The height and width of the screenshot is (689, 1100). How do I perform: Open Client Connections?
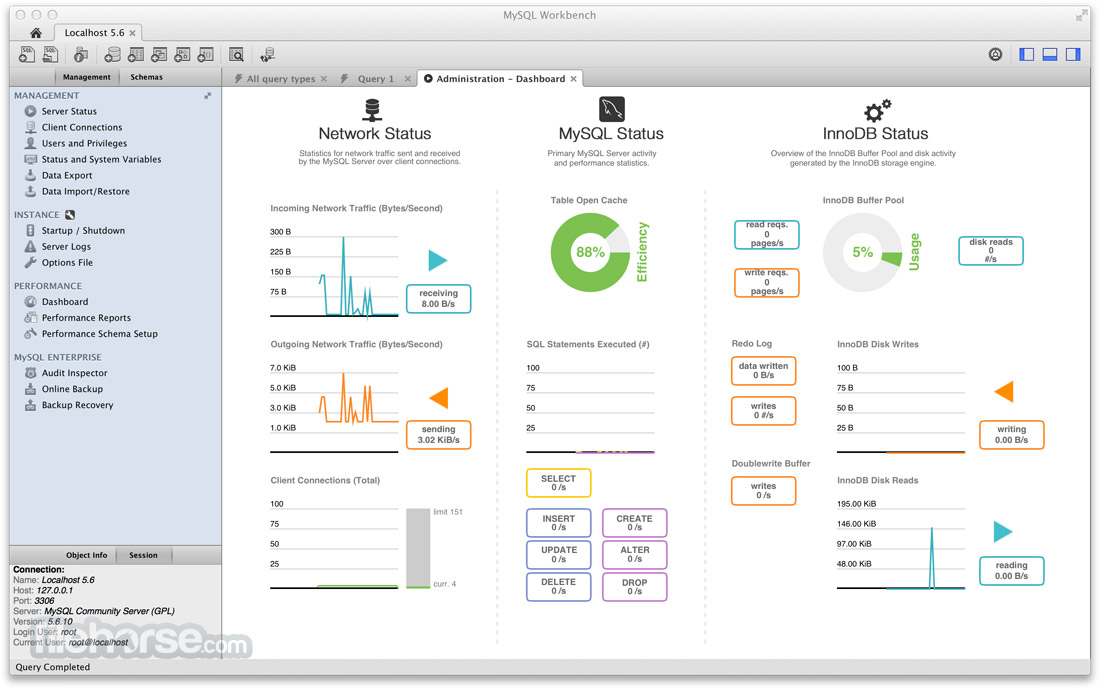click(81, 127)
